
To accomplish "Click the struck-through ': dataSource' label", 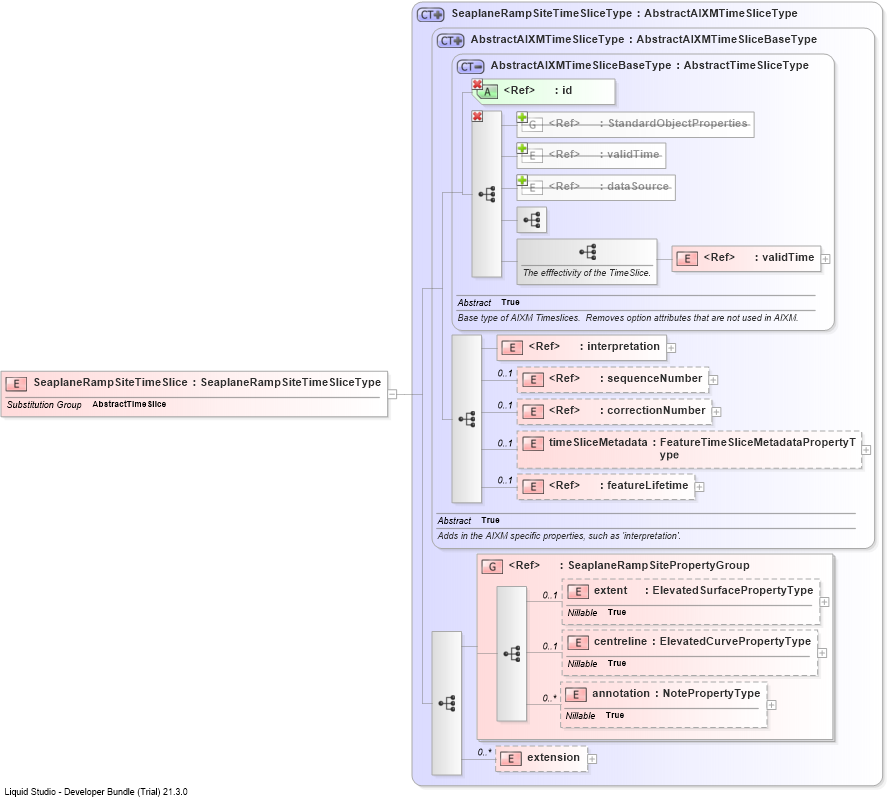I will (x=634, y=187).
